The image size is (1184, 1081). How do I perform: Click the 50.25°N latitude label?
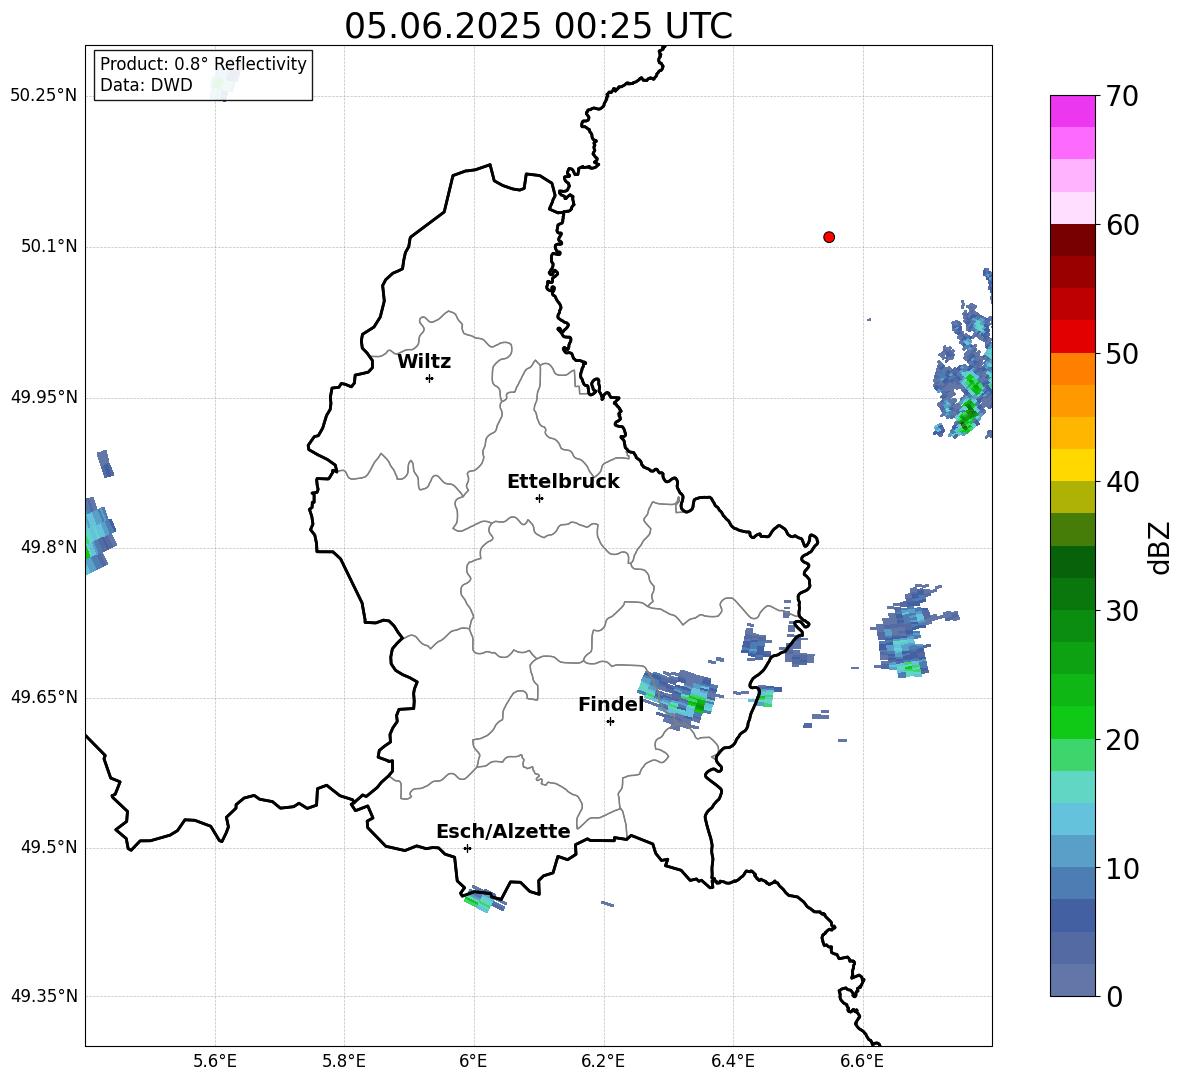pyautogui.click(x=44, y=96)
